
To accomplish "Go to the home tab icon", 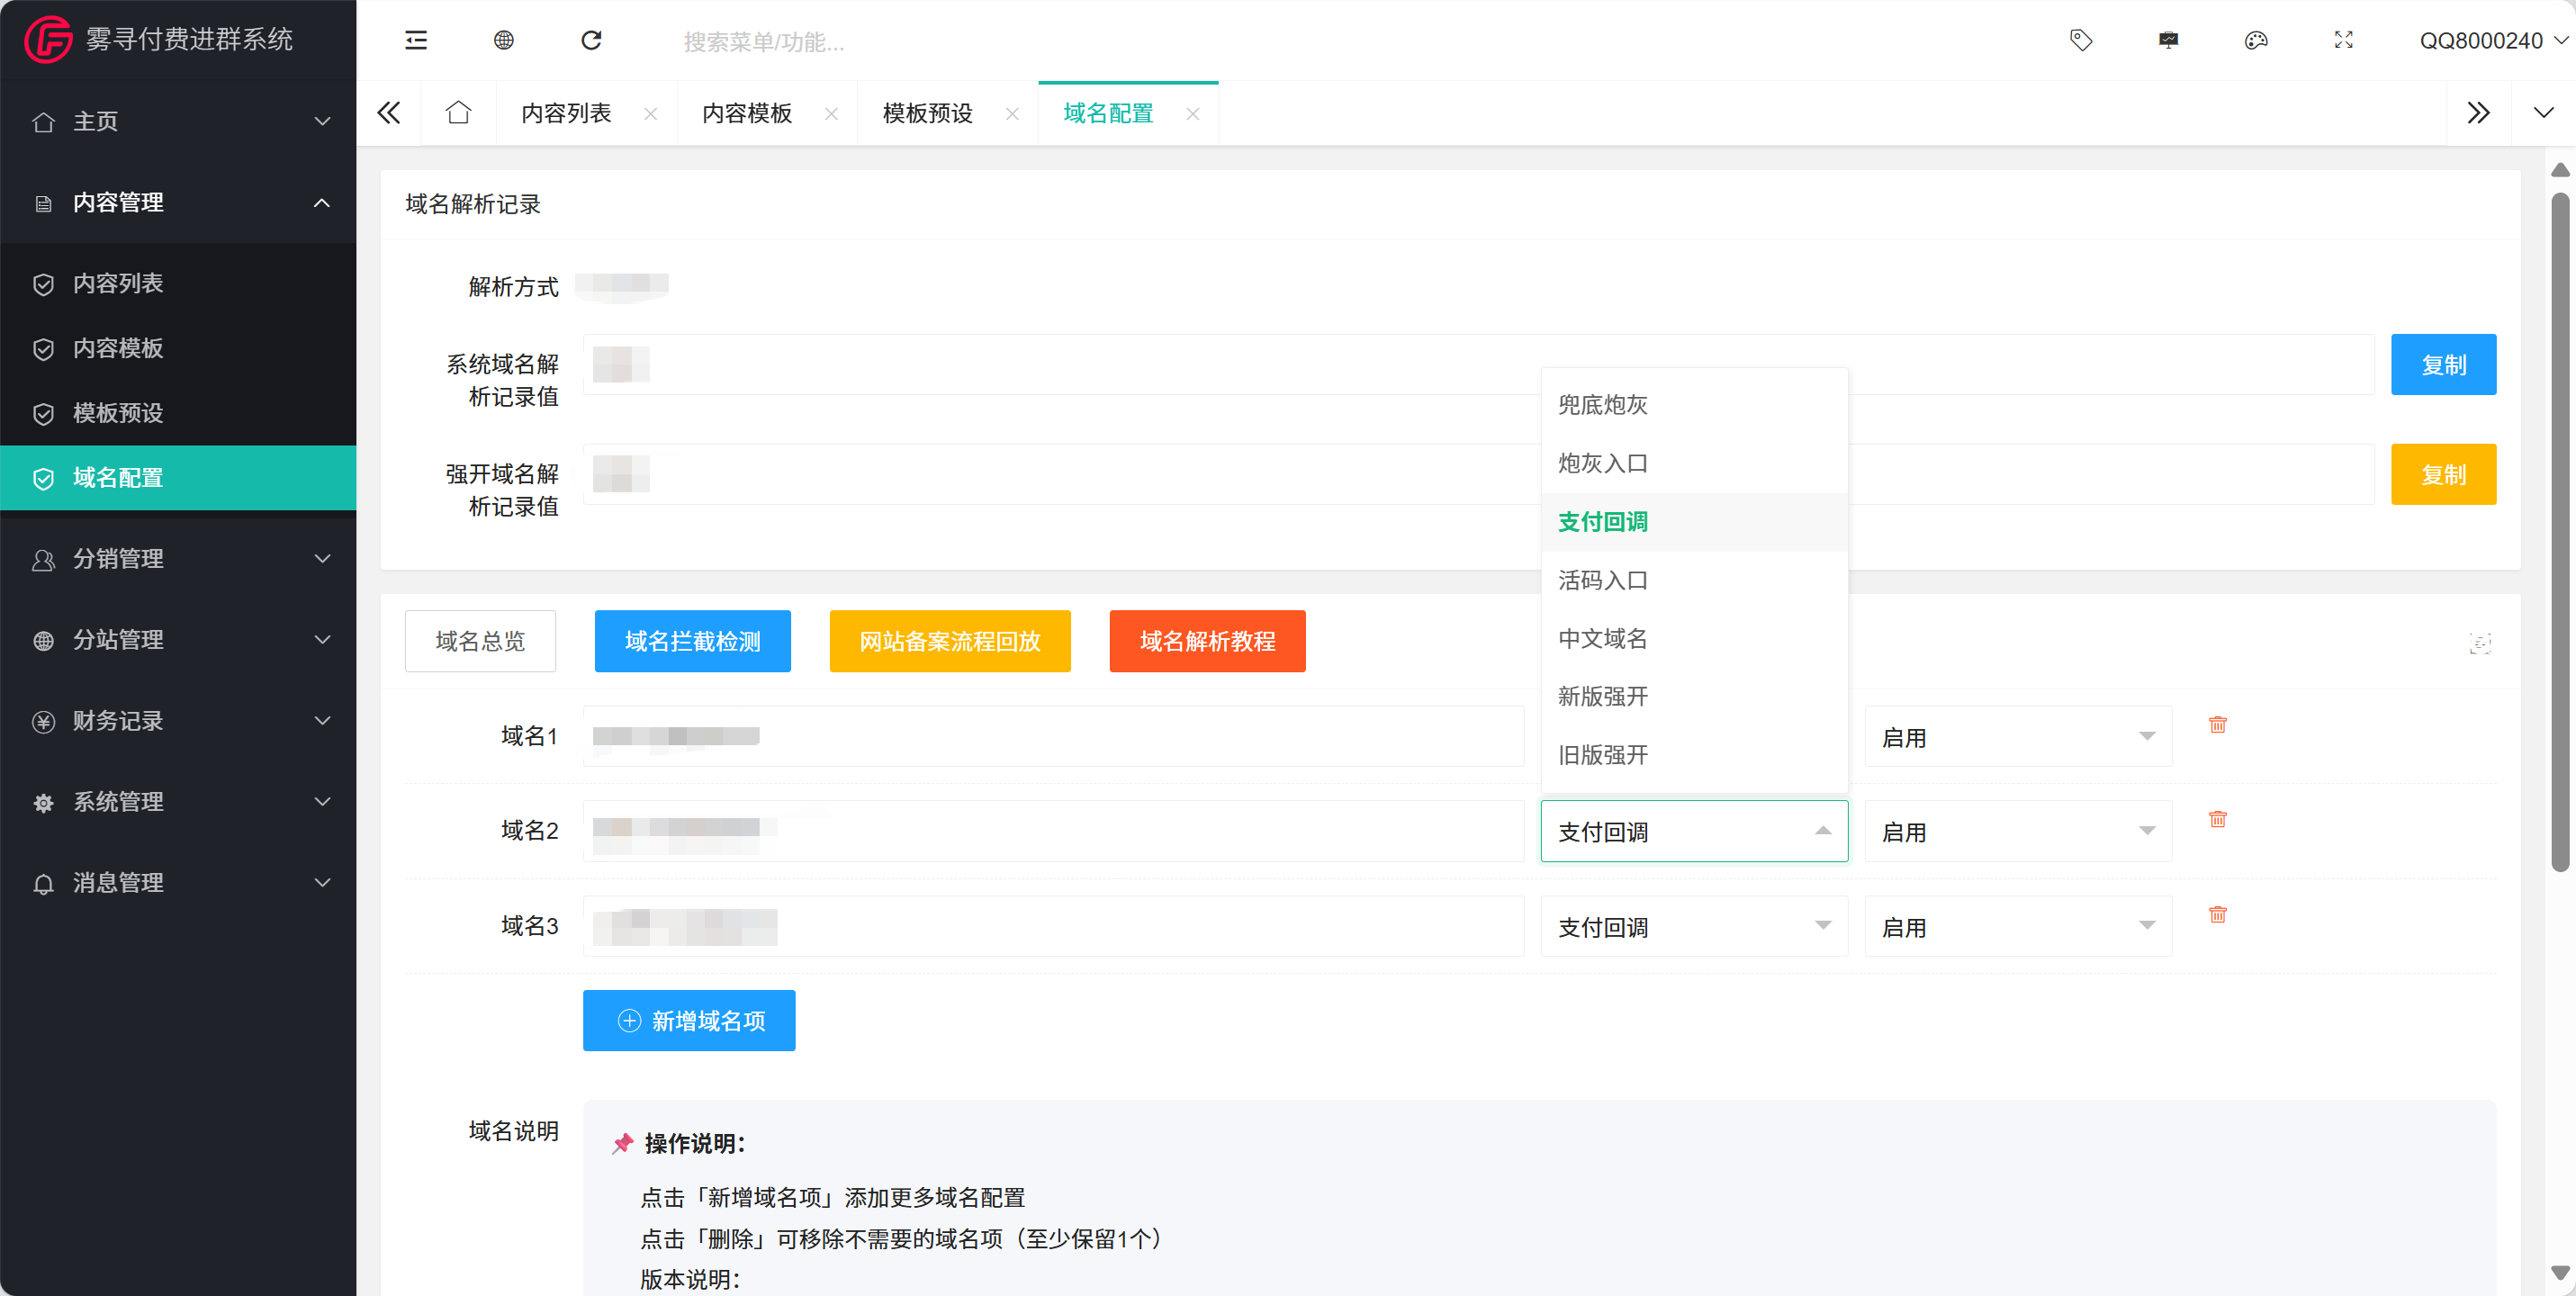I will click(458, 113).
